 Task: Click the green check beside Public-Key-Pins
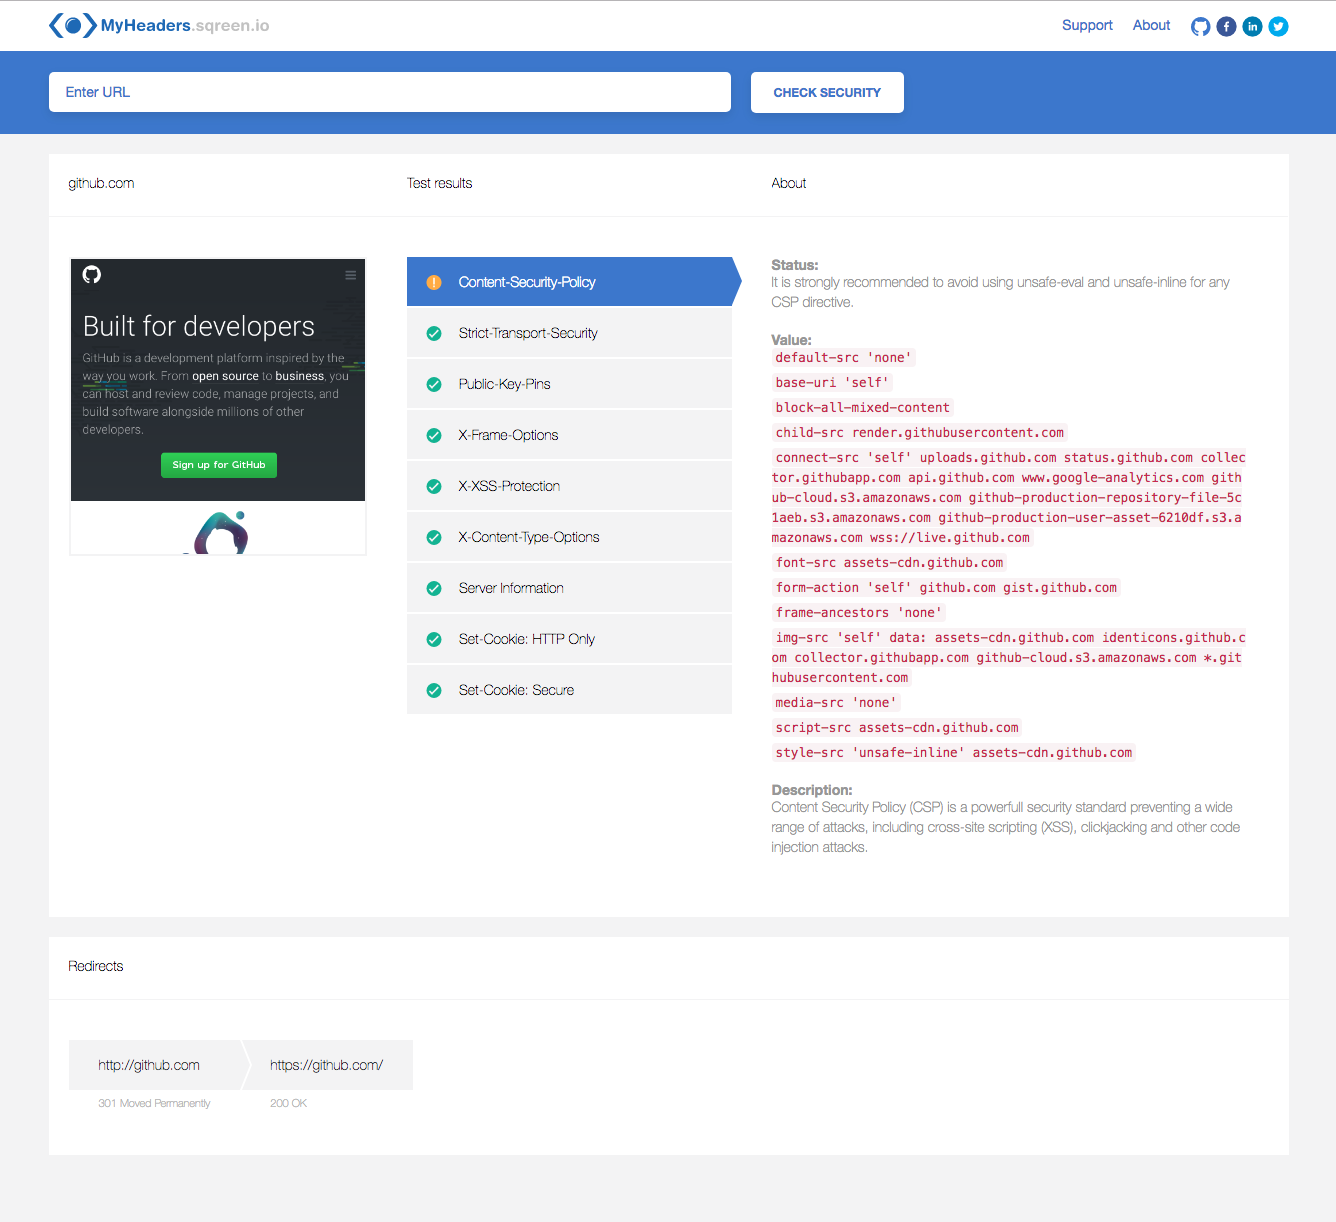(434, 384)
